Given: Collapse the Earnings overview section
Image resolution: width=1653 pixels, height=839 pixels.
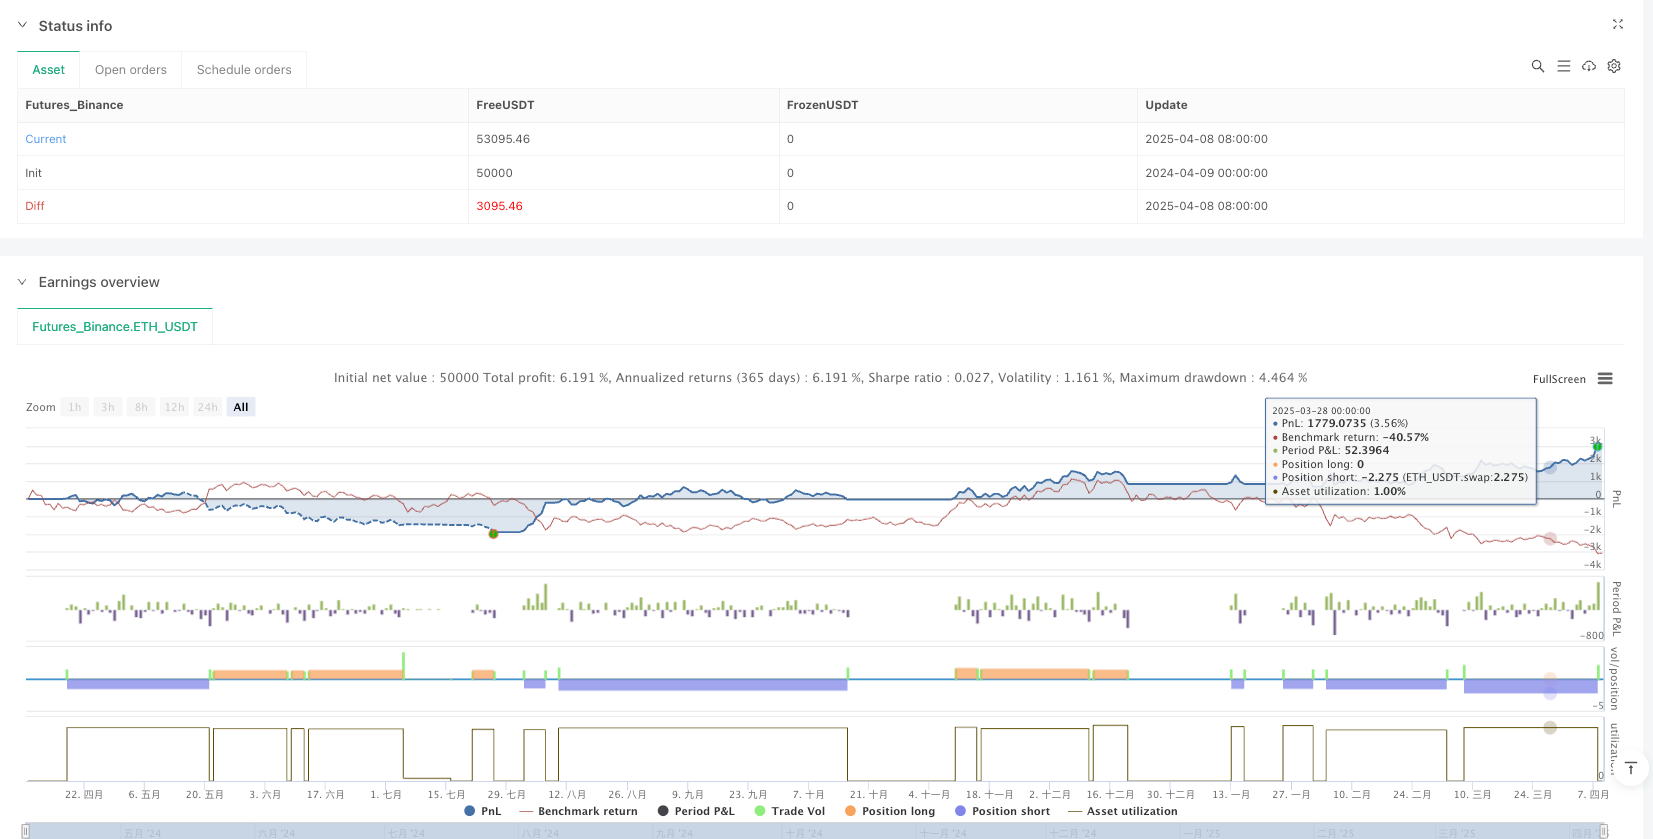Looking at the screenshot, I should pyautogui.click(x=22, y=282).
